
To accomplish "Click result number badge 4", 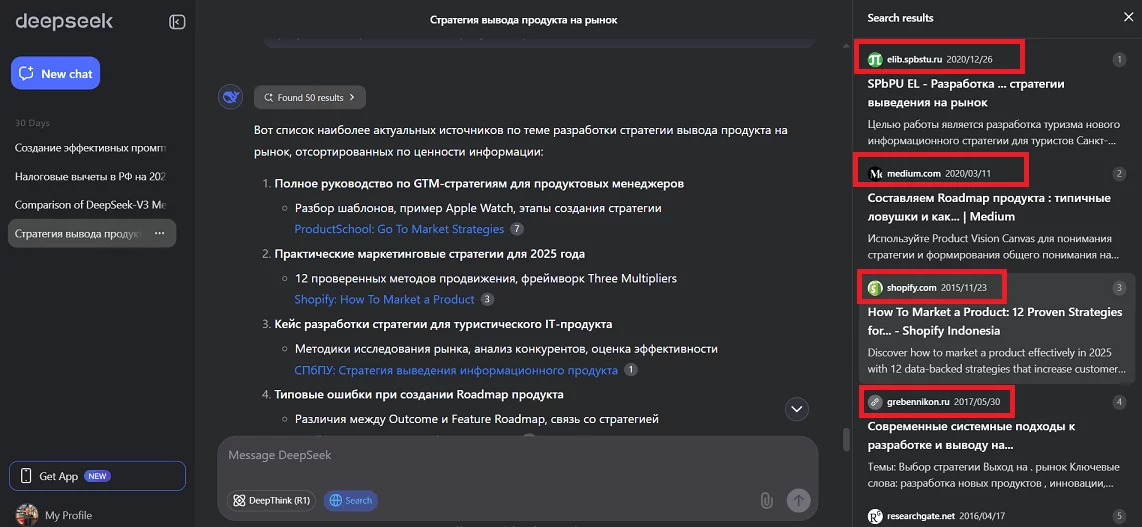I will (x=1119, y=402).
